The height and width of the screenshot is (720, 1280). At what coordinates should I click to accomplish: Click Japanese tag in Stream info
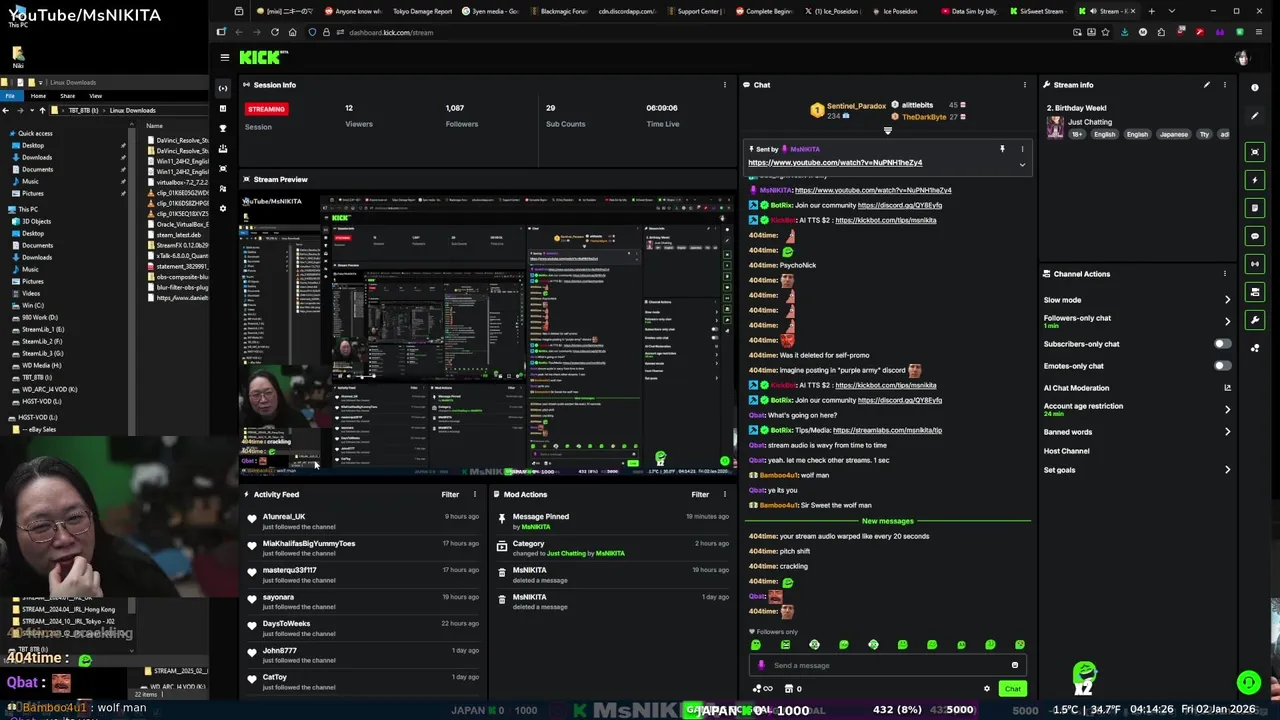1173,134
